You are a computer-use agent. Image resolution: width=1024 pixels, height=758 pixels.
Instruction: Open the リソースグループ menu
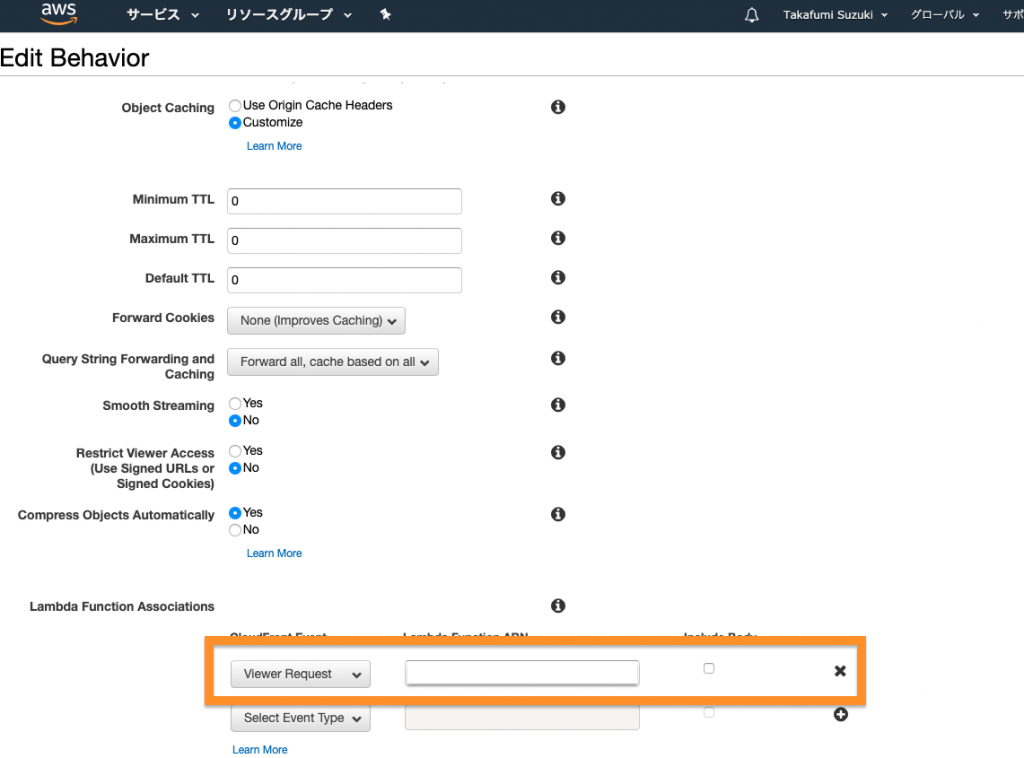point(289,15)
